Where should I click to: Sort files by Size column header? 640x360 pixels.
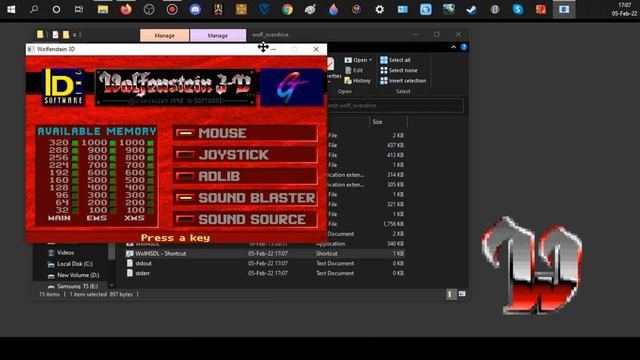[388, 122]
